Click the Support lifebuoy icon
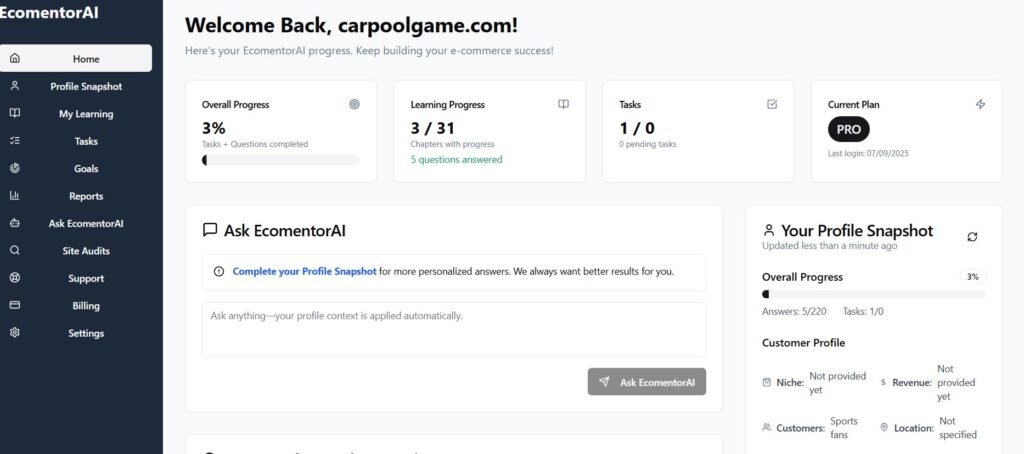This screenshot has width=1024, height=454. point(15,278)
